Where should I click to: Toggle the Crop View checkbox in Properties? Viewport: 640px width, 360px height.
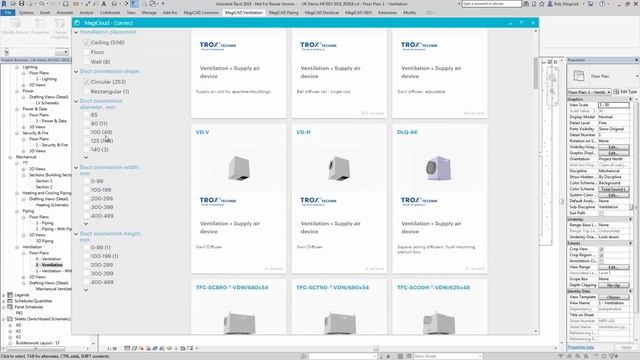[x=601, y=249]
